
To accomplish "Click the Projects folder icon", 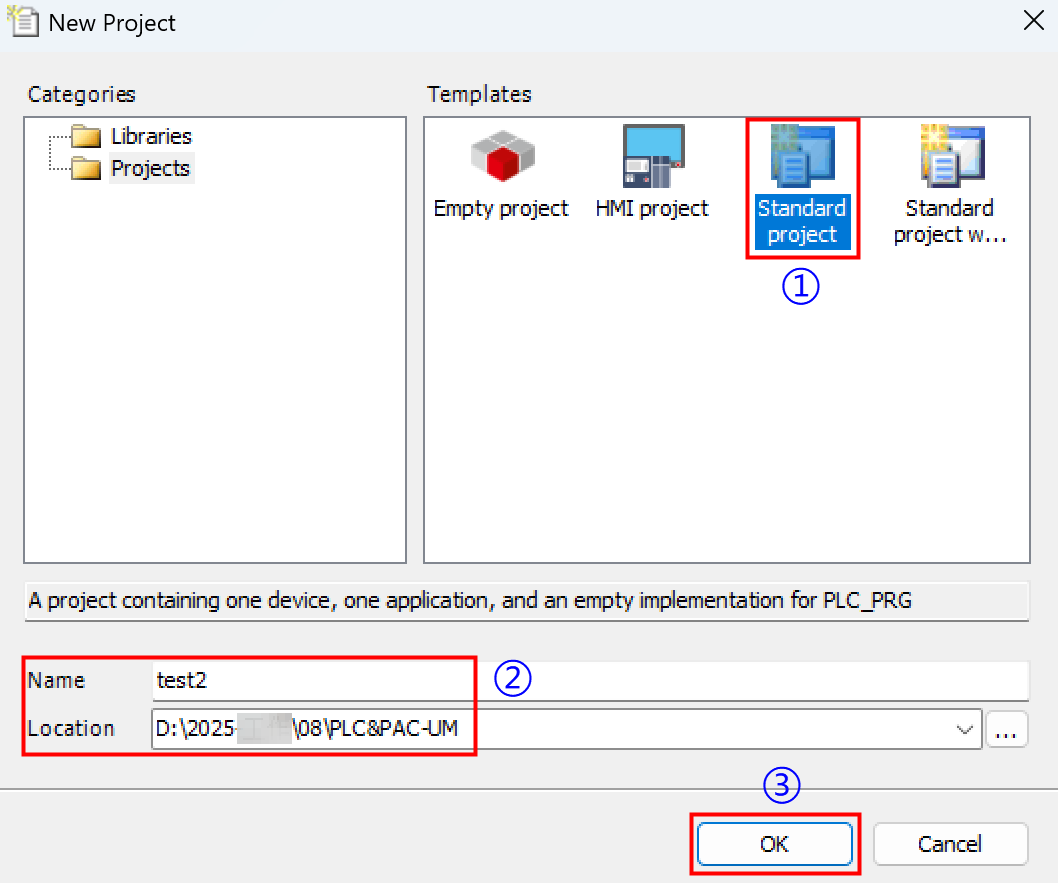I will coord(87,169).
